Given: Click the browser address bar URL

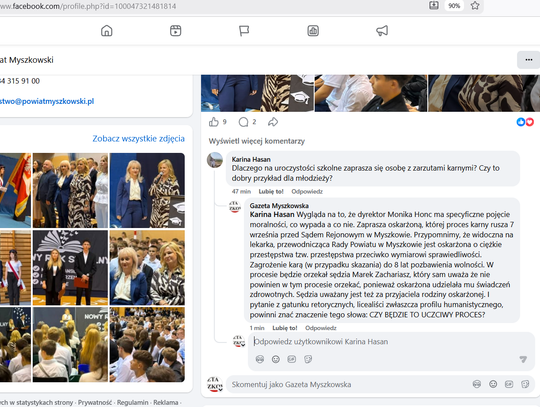Looking at the screenshot, I should 89,6.
